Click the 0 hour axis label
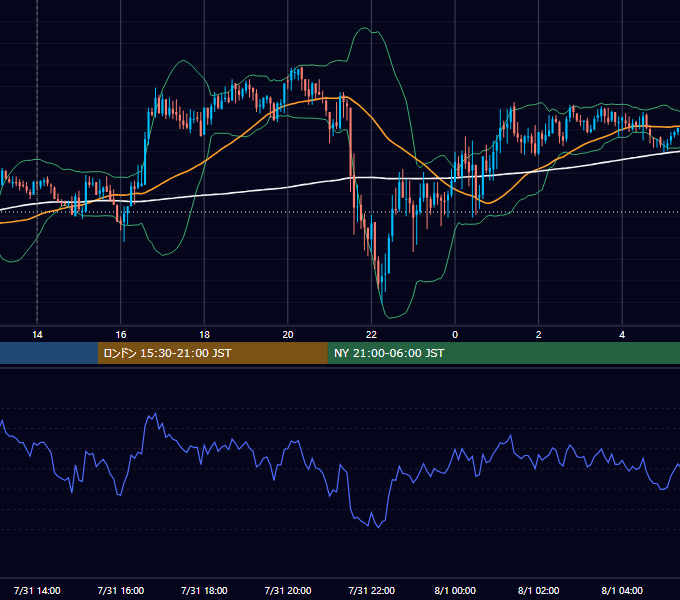 455,335
